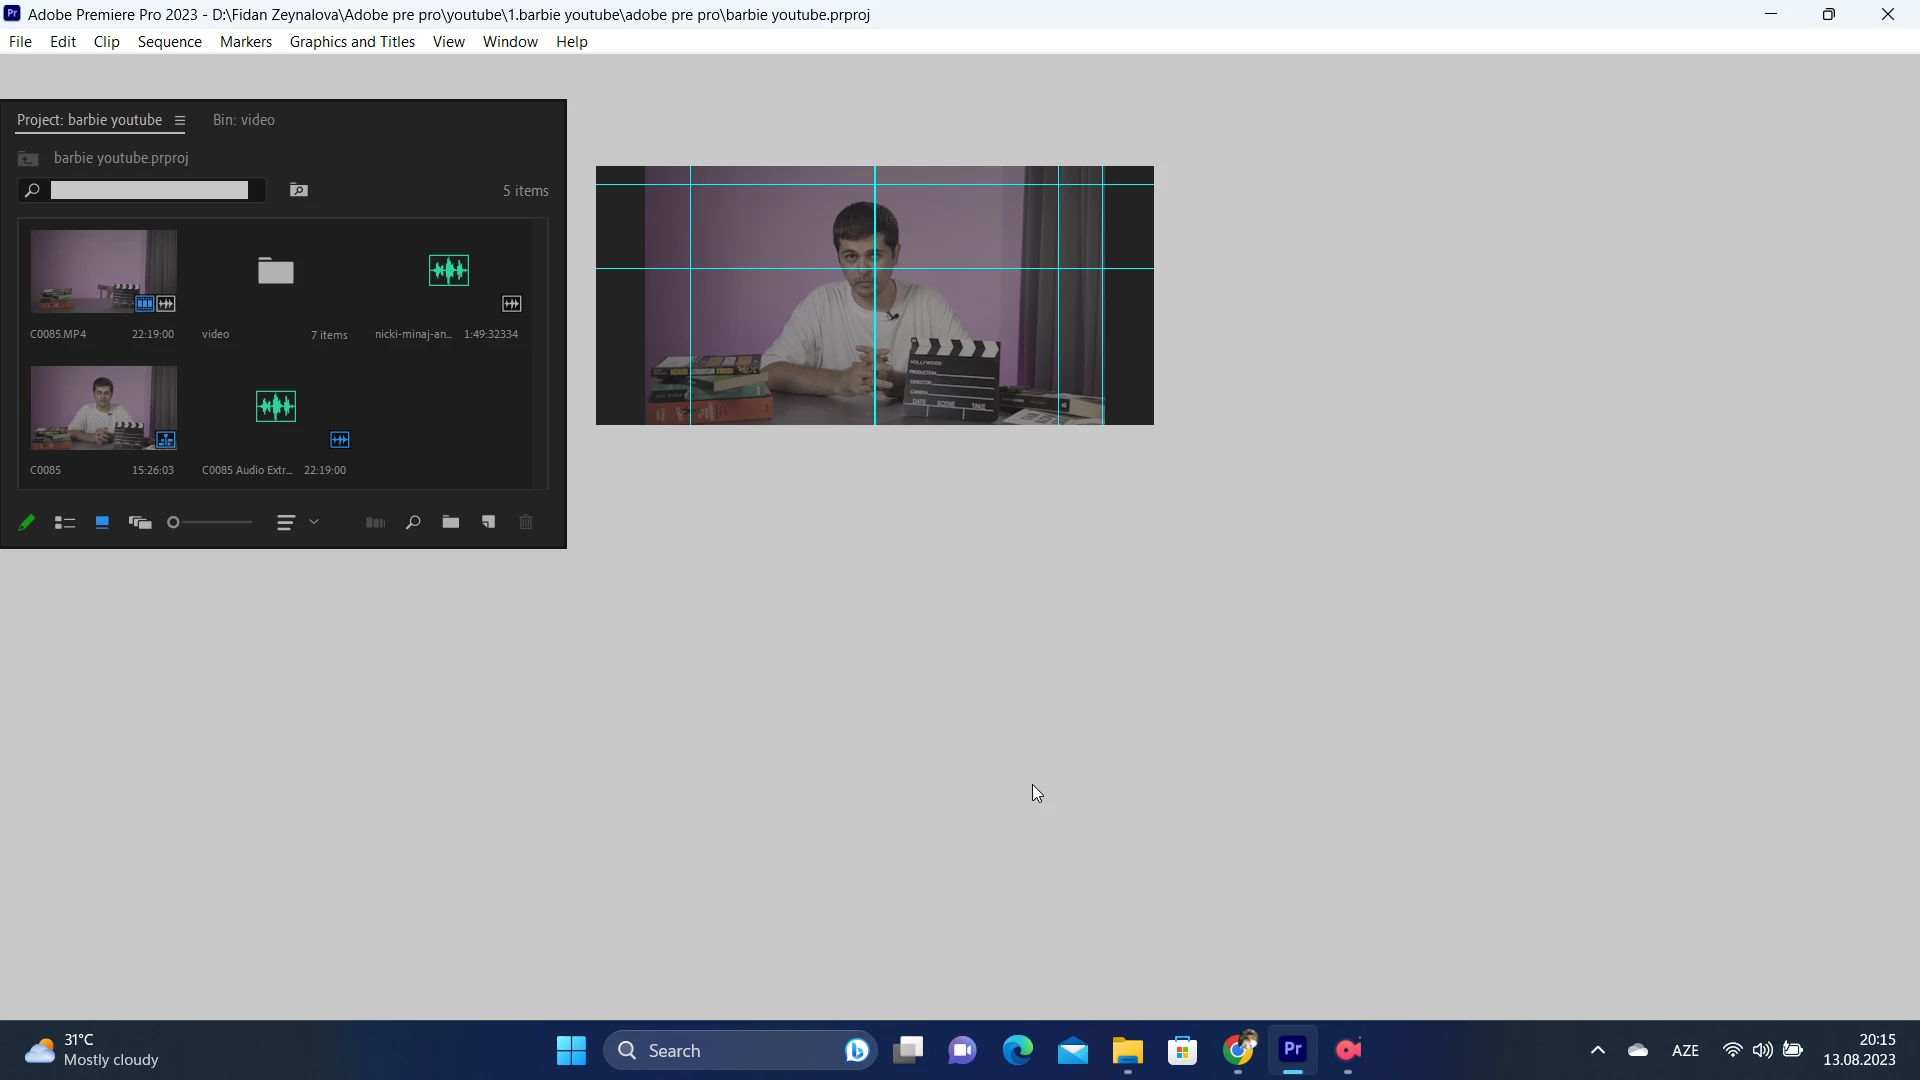This screenshot has height=1080, width=1920.
Task: Switch project panel to Icon View
Action: (102, 522)
